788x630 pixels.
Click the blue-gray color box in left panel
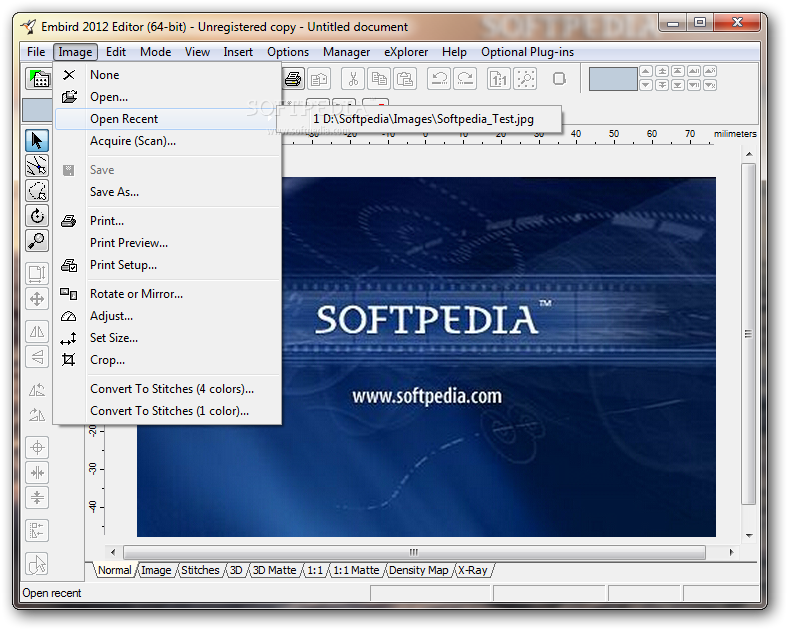click(x=37, y=110)
